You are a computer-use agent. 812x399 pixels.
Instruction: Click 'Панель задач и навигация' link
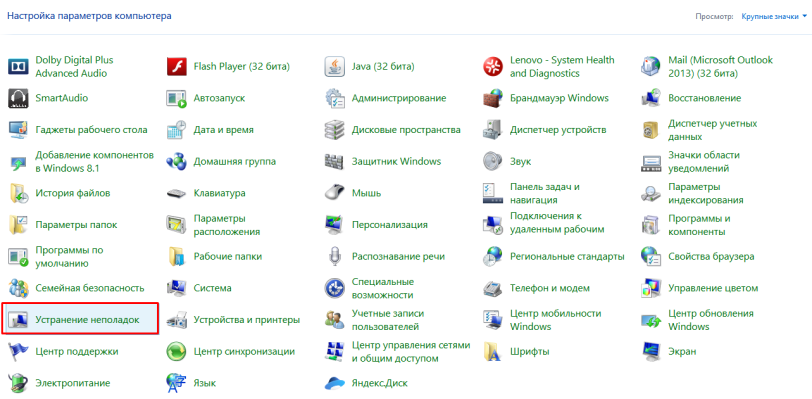(545, 193)
